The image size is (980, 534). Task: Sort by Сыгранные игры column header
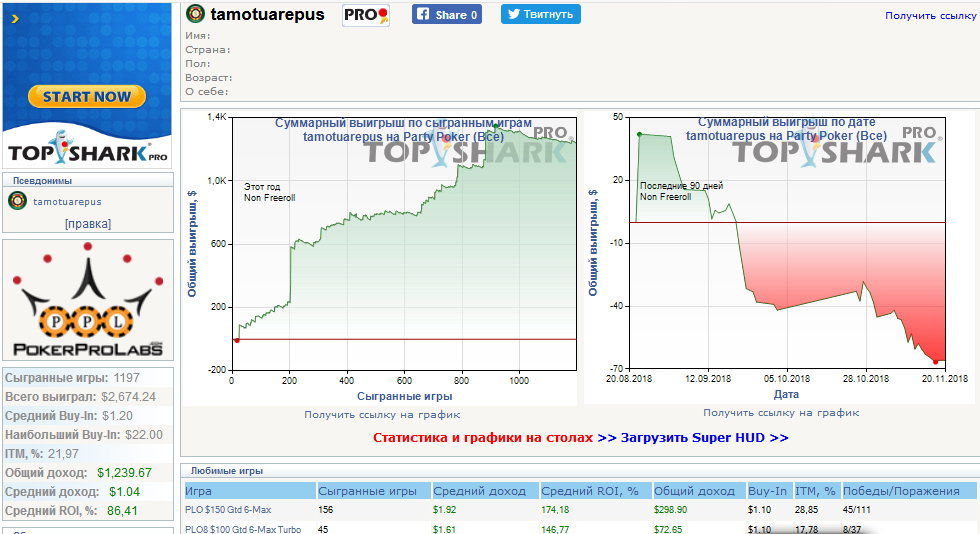coord(374,491)
